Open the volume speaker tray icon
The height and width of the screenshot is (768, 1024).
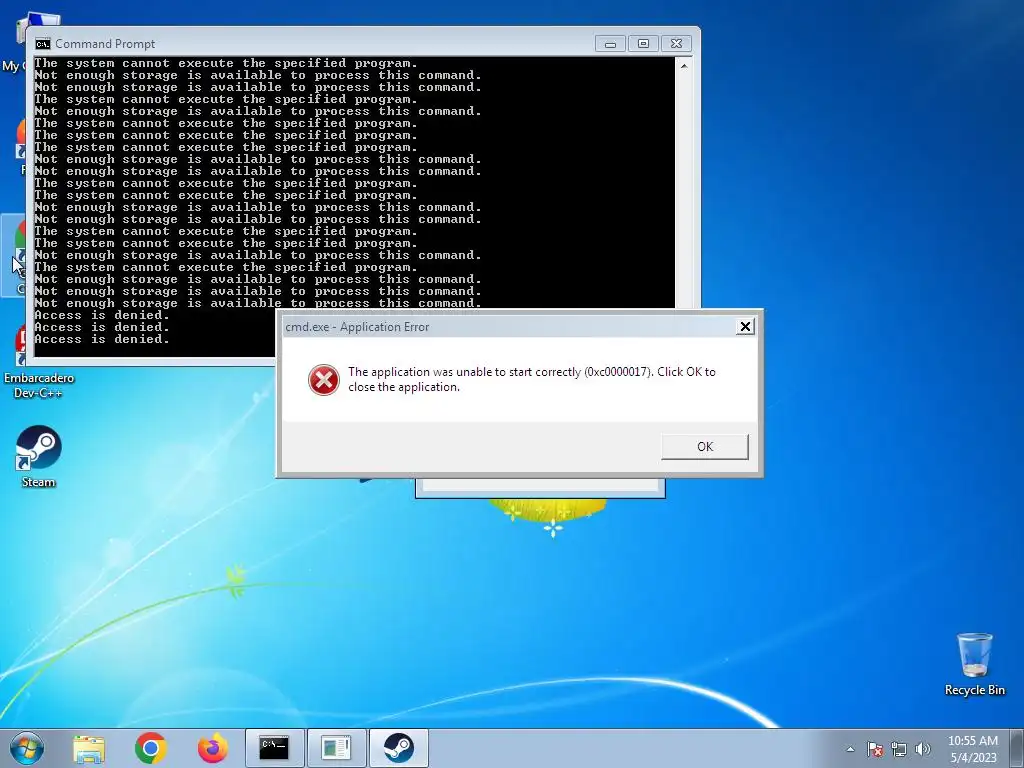[922, 749]
